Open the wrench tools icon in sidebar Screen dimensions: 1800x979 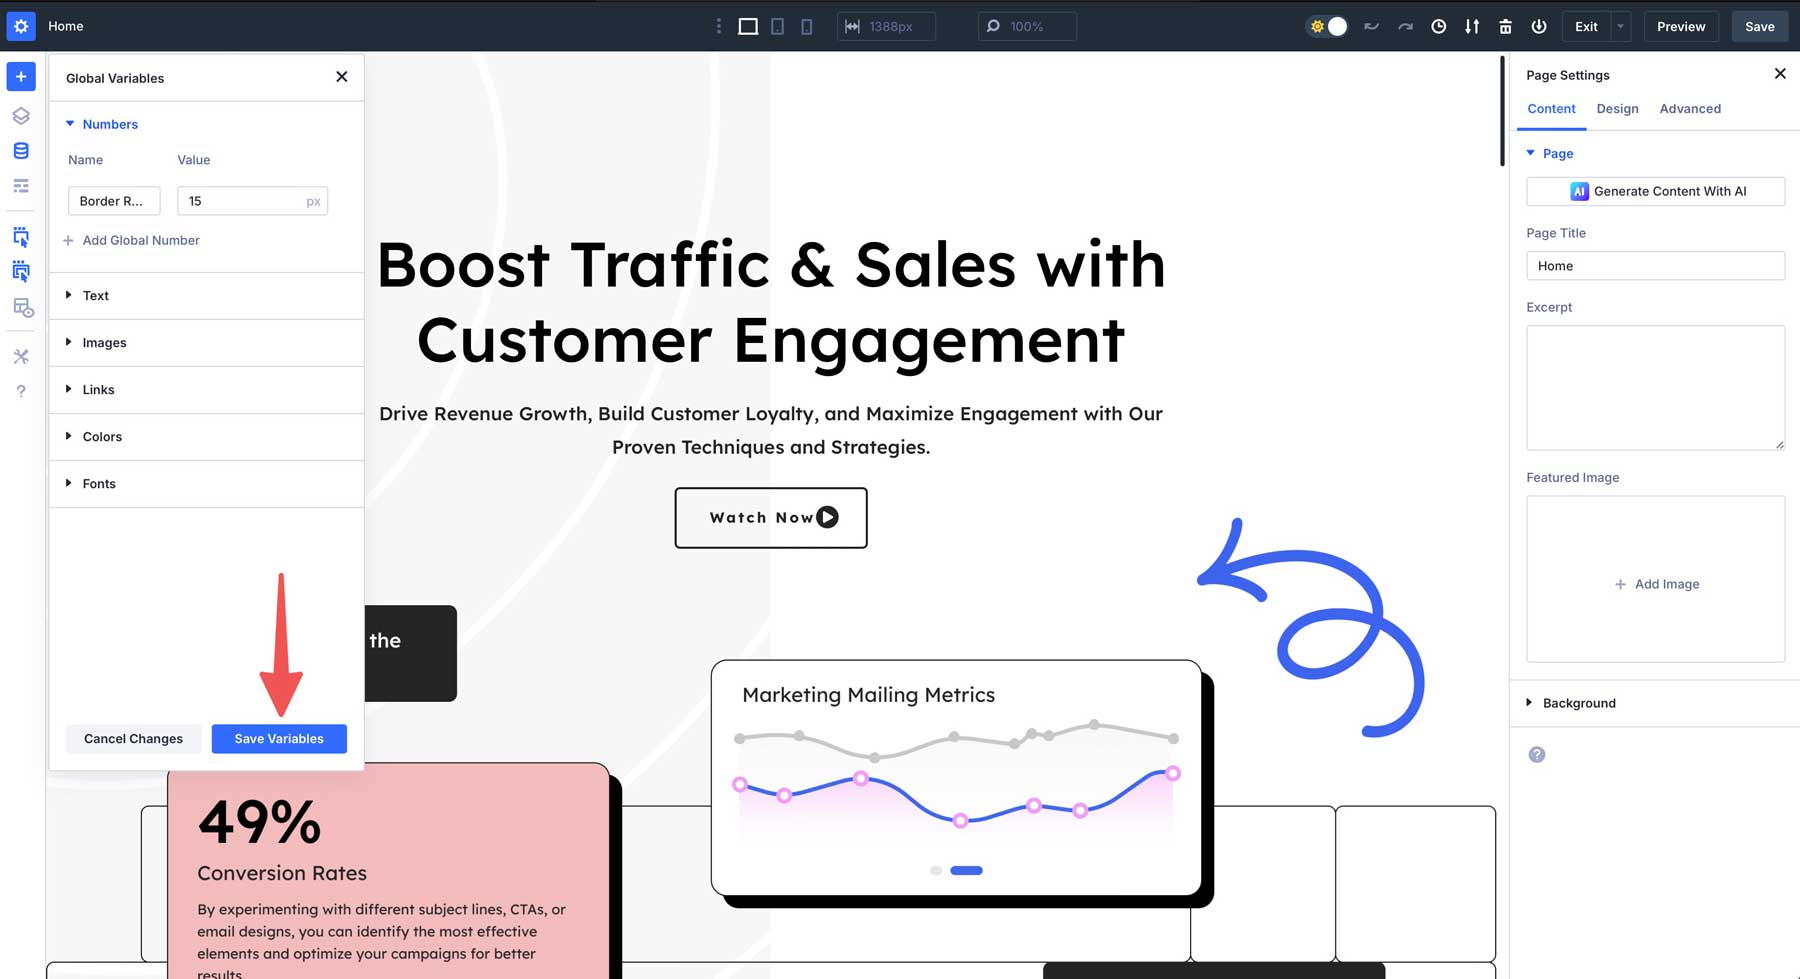(x=21, y=356)
